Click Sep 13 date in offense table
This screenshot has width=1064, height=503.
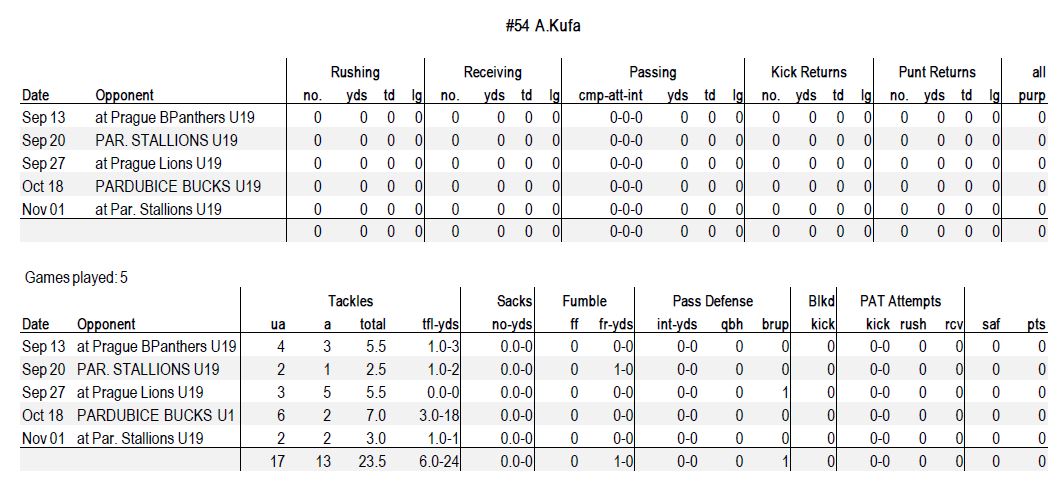(43, 117)
